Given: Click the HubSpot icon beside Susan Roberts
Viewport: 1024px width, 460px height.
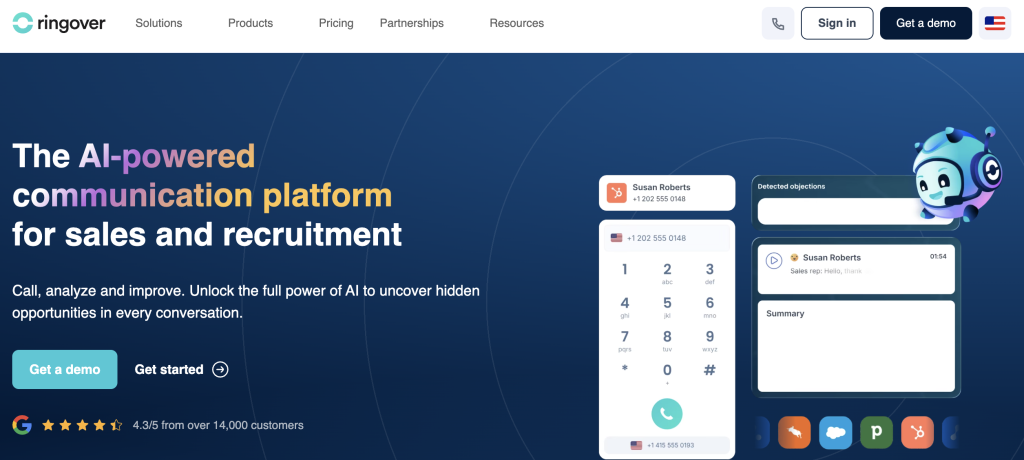Looking at the screenshot, I should [x=616, y=193].
